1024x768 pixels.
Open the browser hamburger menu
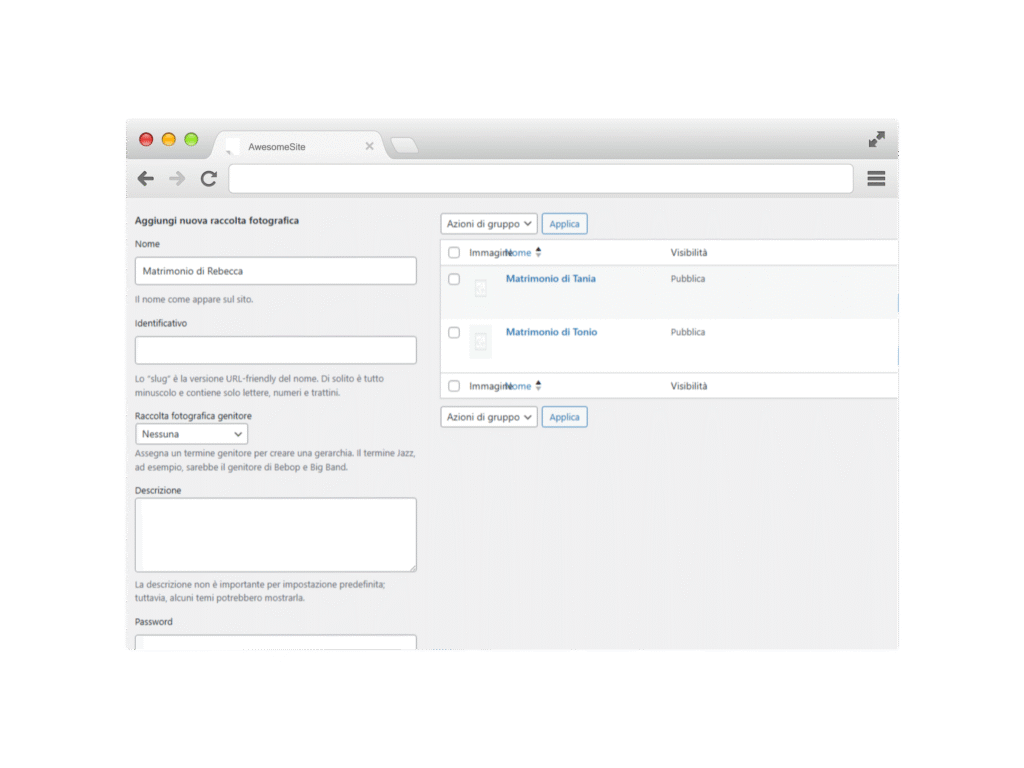(x=876, y=179)
